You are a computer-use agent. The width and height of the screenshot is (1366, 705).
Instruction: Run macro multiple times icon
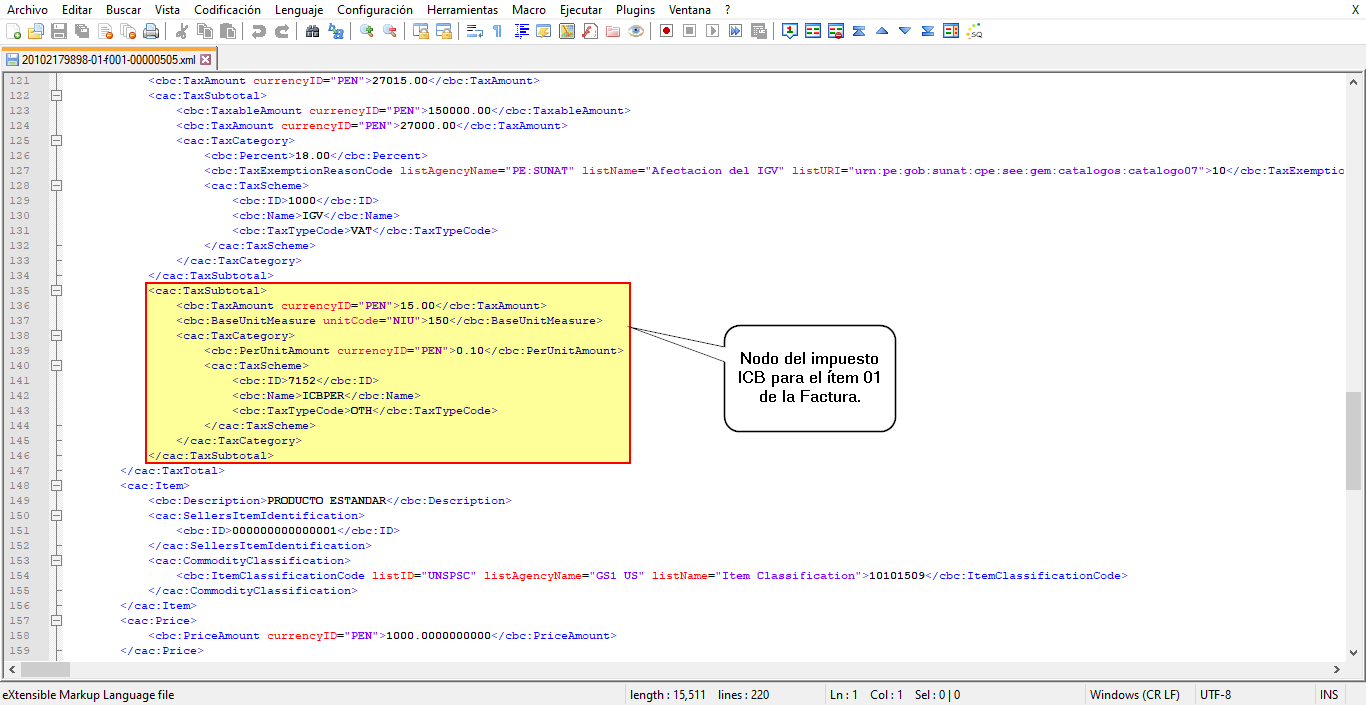(735, 31)
